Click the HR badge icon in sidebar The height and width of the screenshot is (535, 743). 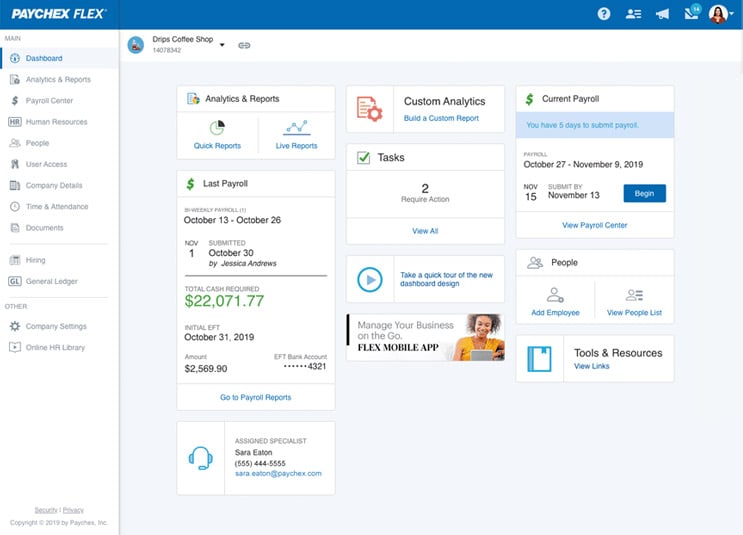click(x=15, y=122)
